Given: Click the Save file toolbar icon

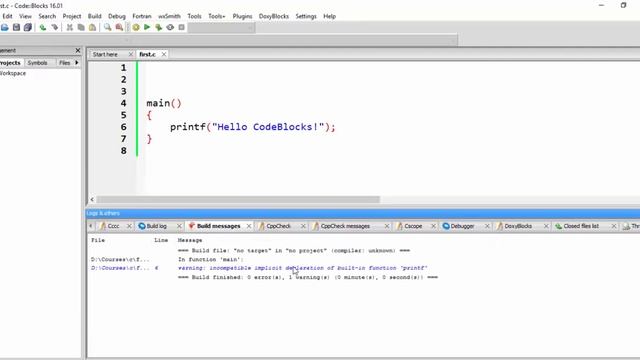Looking at the screenshot, I should (x=16, y=27).
